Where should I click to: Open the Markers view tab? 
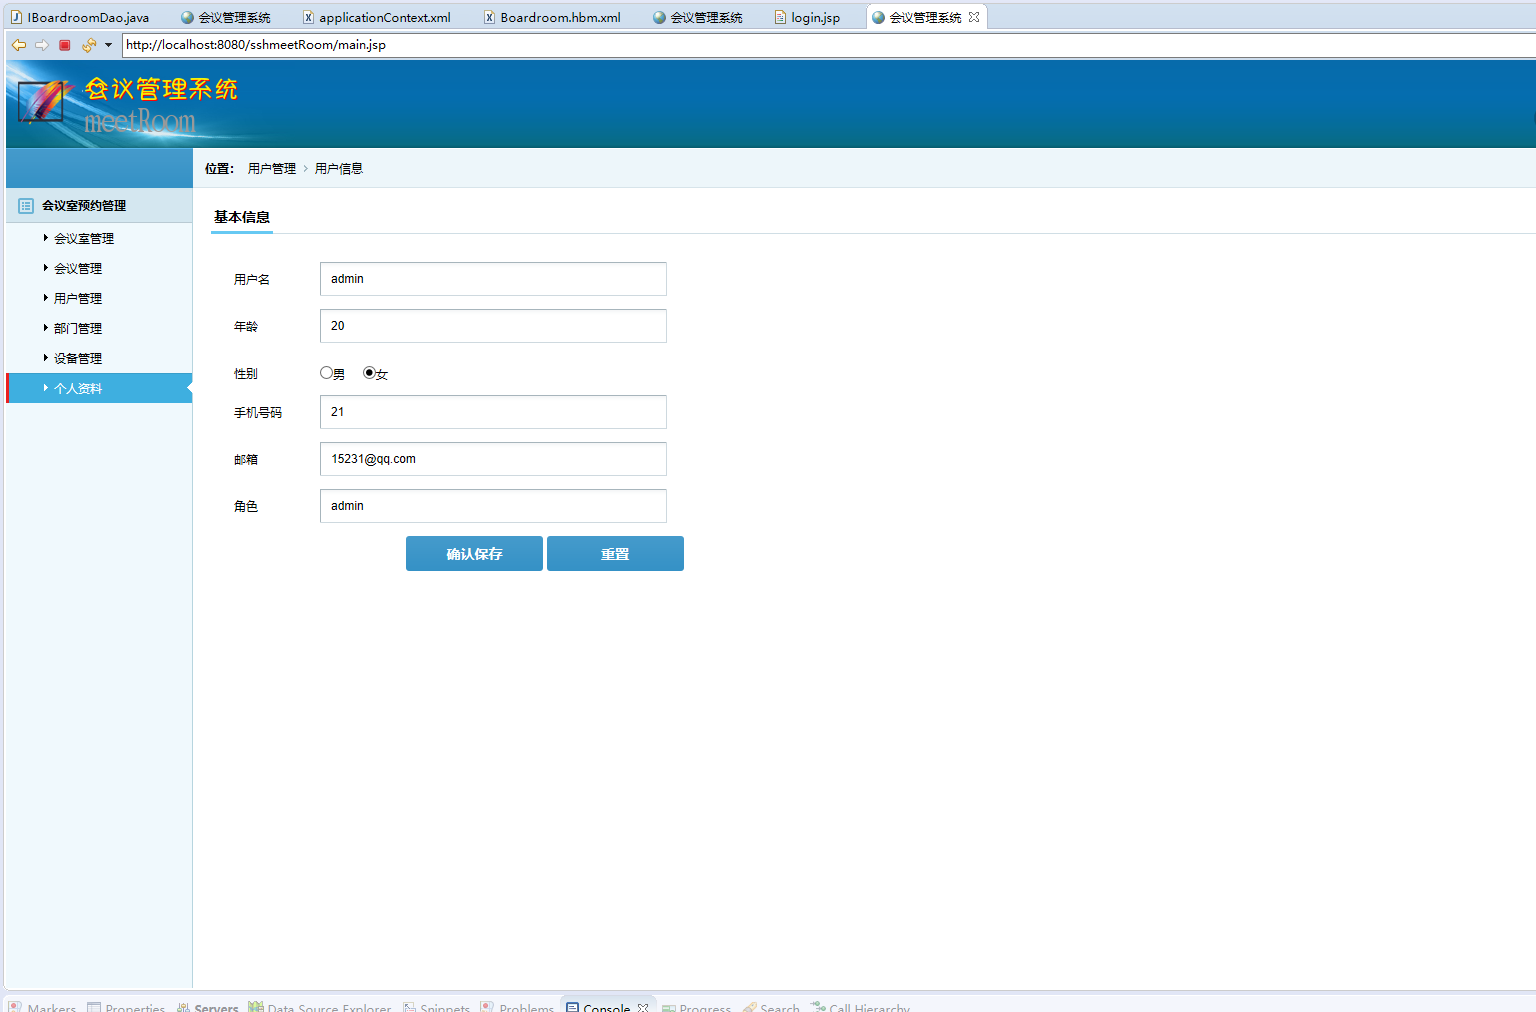coord(42,1006)
